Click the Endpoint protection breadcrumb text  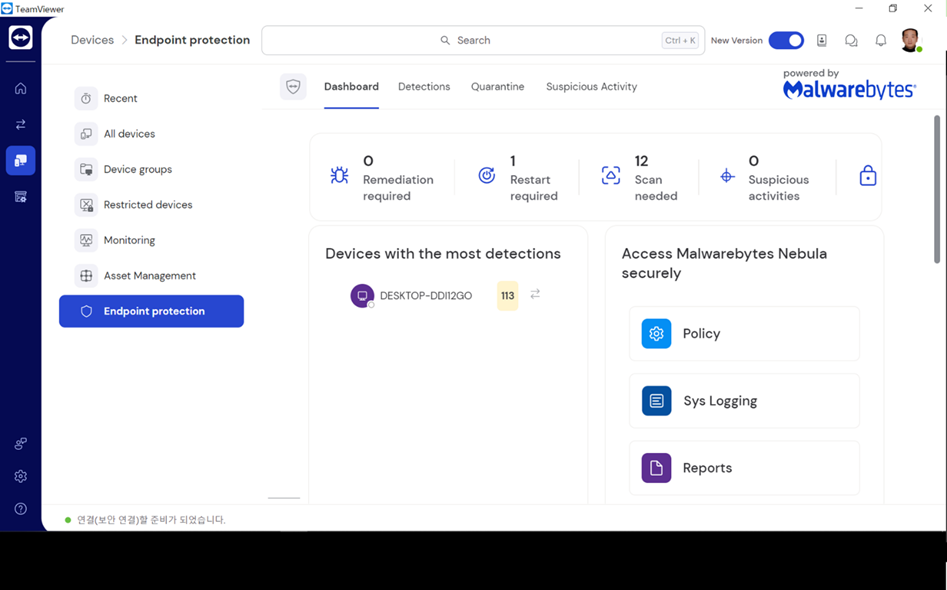pyautogui.click(x=192, y=40)
